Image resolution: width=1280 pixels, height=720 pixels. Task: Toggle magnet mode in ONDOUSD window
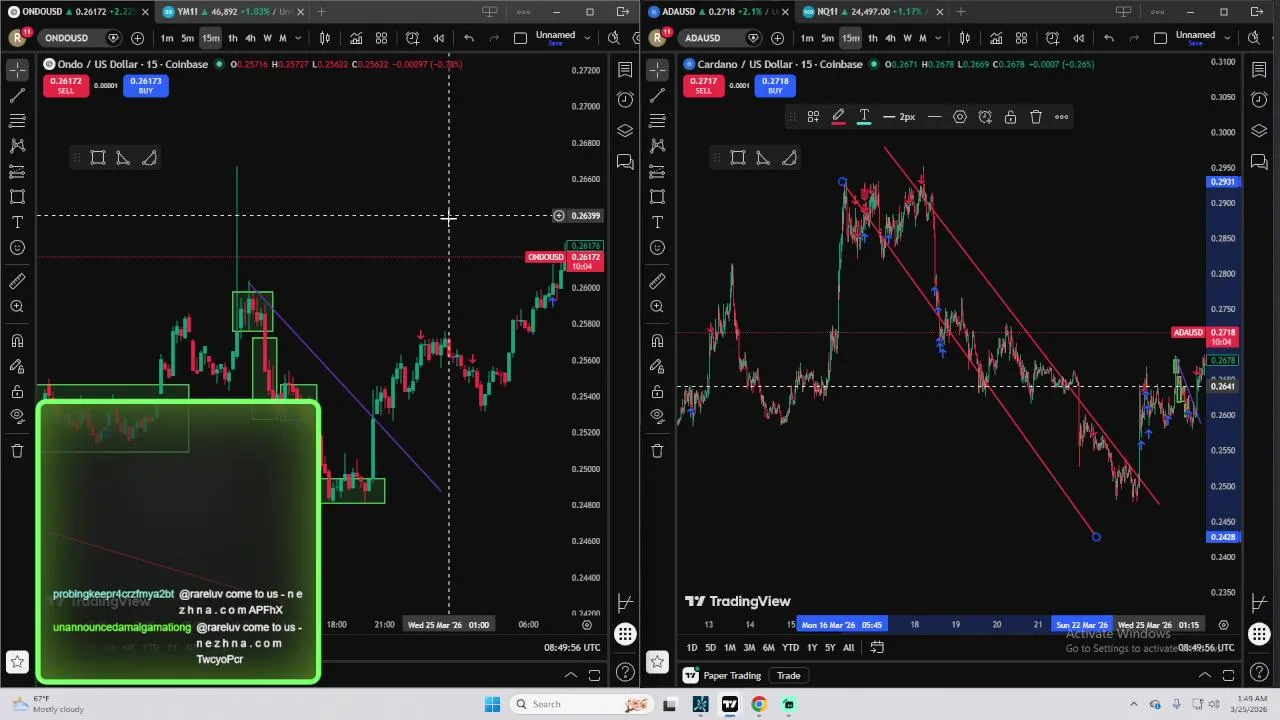17,341
